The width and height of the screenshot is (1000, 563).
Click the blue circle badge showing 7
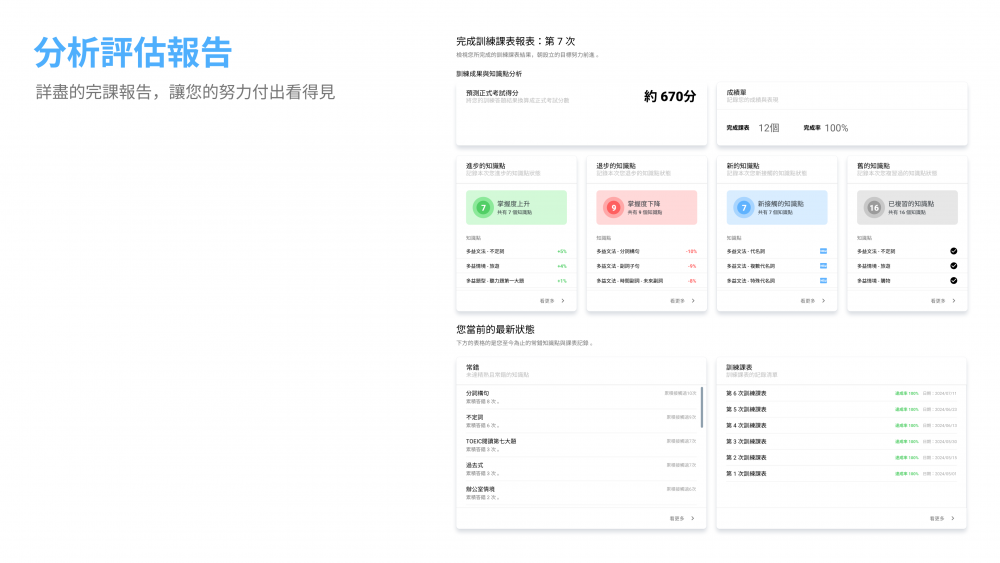(x=743, y=208)
